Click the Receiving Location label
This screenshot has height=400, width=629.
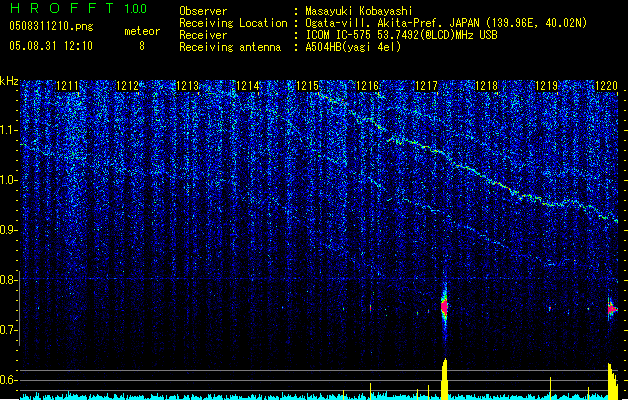point(233,23)
